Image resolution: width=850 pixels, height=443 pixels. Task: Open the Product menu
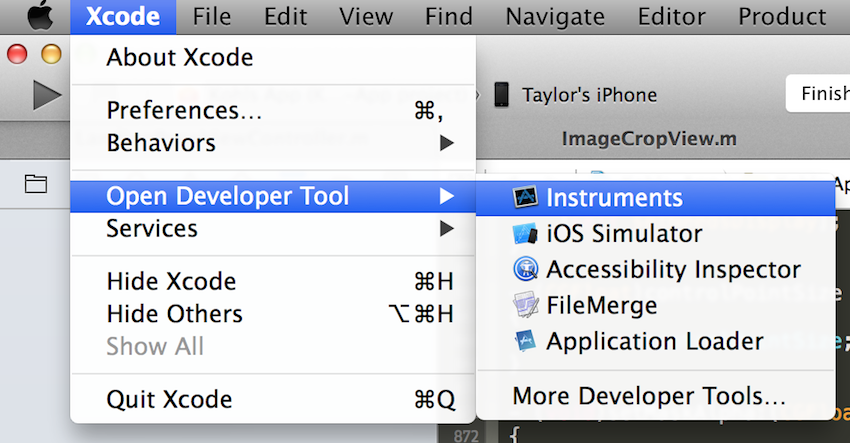coord(782,17)
